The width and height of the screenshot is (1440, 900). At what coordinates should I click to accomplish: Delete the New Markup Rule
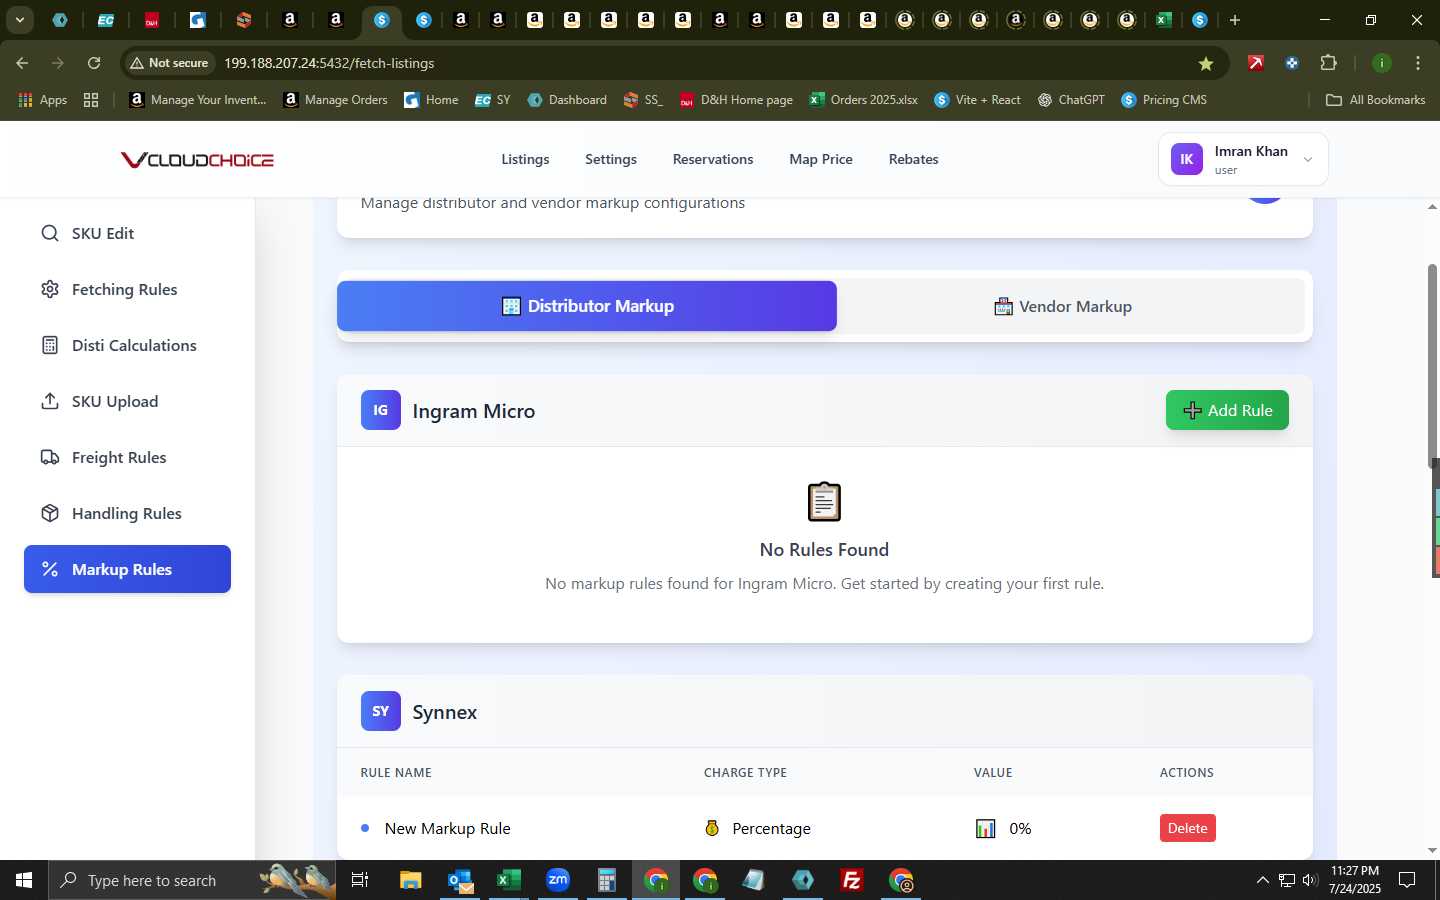click(x=1187, y=828)
